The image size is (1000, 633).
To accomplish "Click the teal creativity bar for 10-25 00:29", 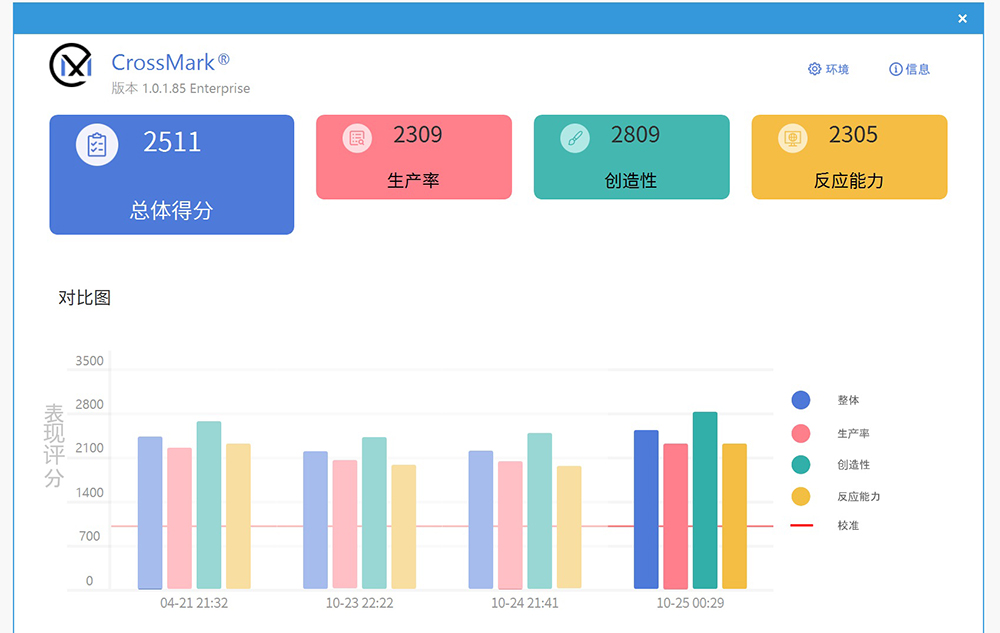I will [705, 500].
